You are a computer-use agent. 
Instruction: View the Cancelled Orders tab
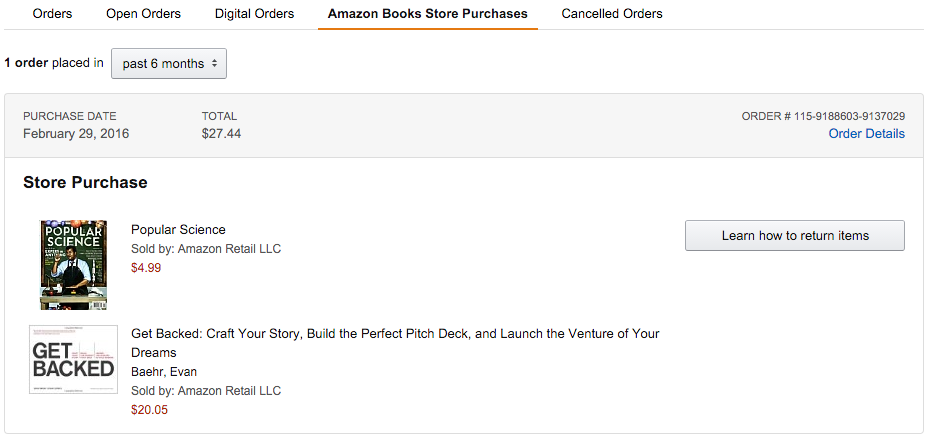coord(611,14)
